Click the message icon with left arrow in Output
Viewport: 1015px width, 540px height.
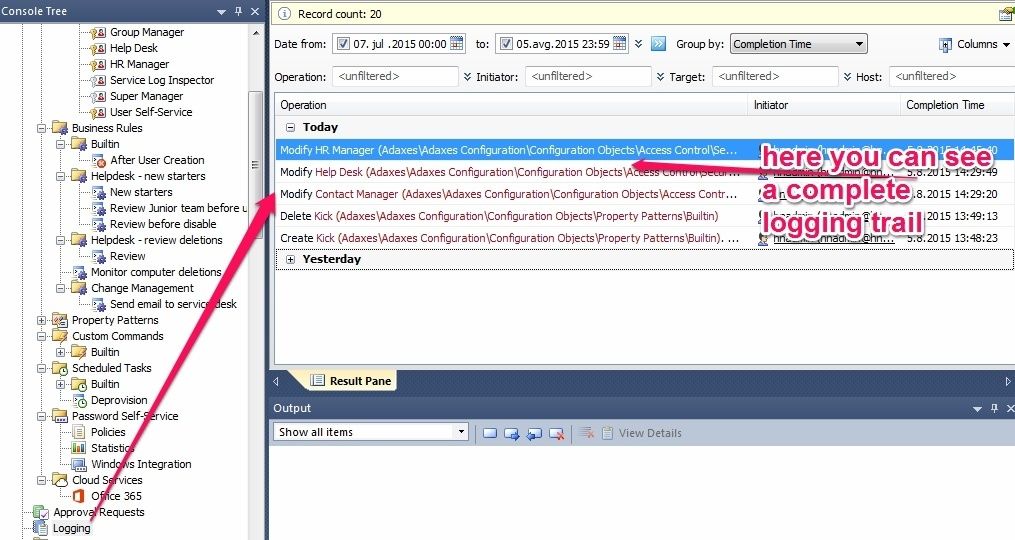click(534, 433)
